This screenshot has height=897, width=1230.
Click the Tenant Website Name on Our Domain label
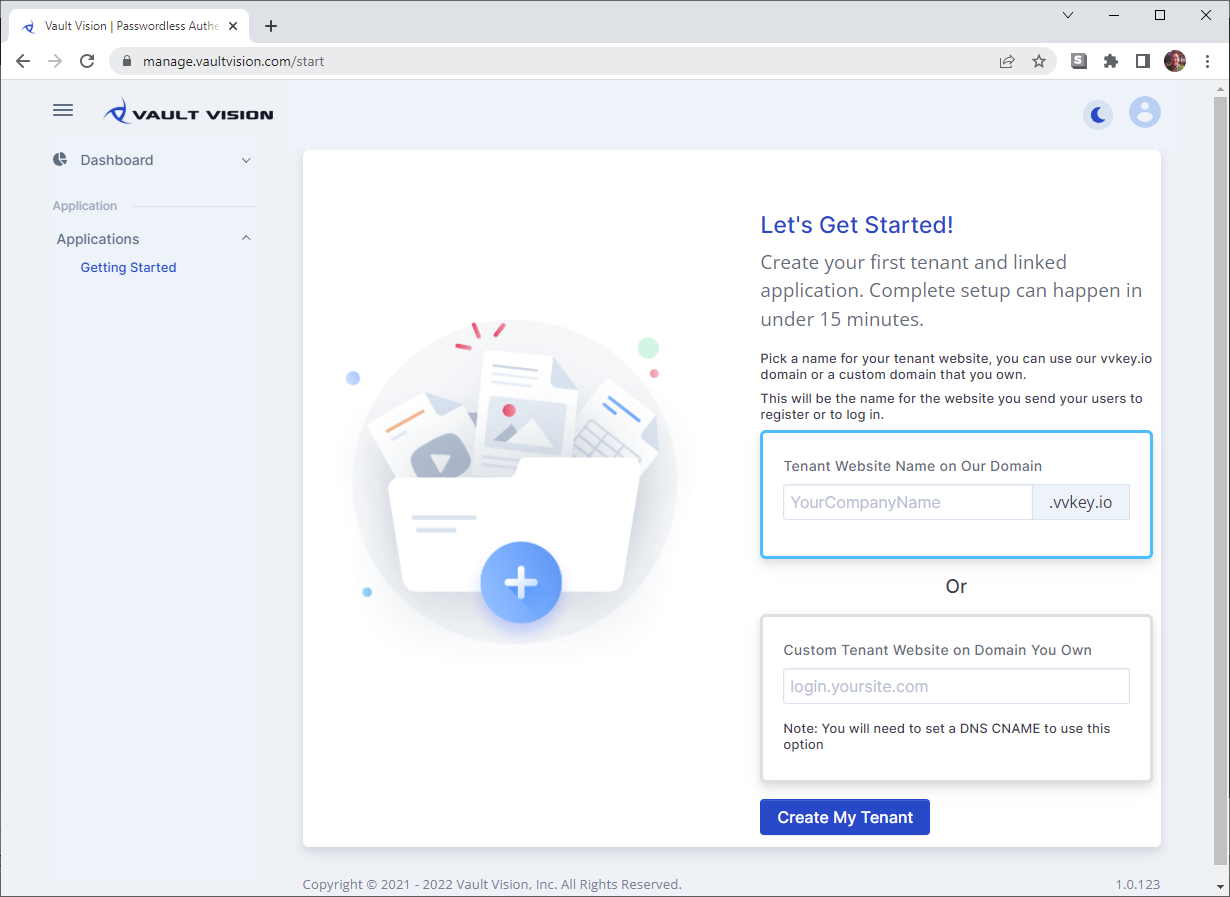pos(913,466)
